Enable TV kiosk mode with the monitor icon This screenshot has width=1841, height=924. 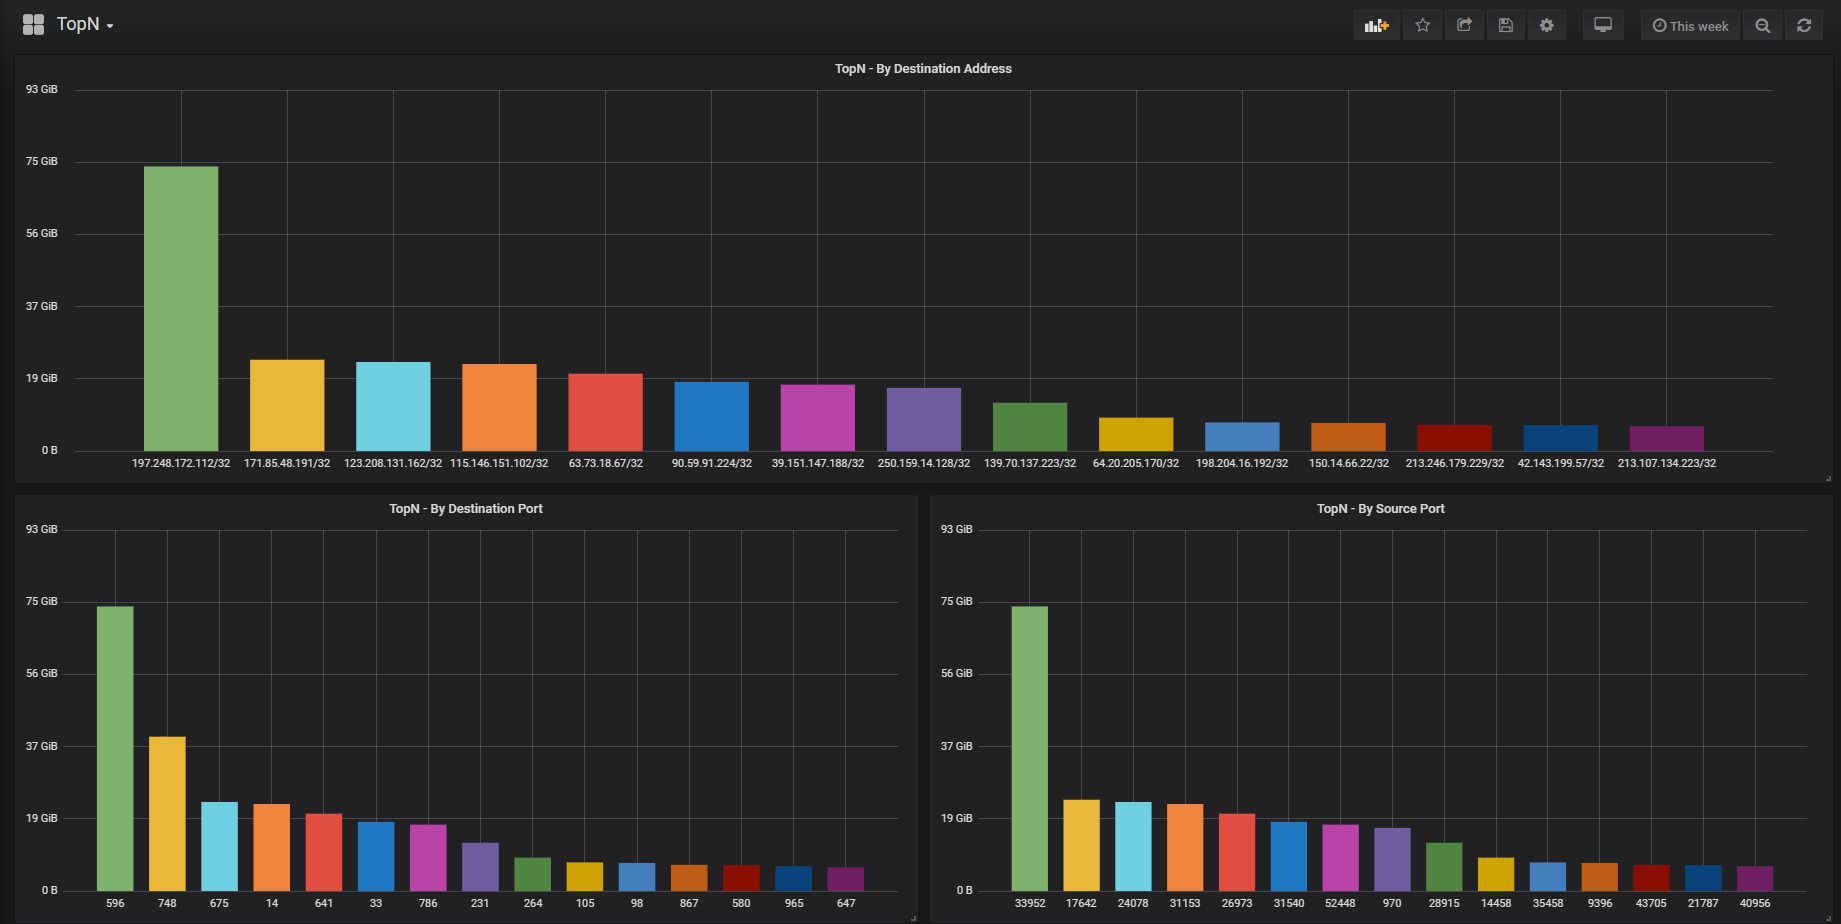1603,25
